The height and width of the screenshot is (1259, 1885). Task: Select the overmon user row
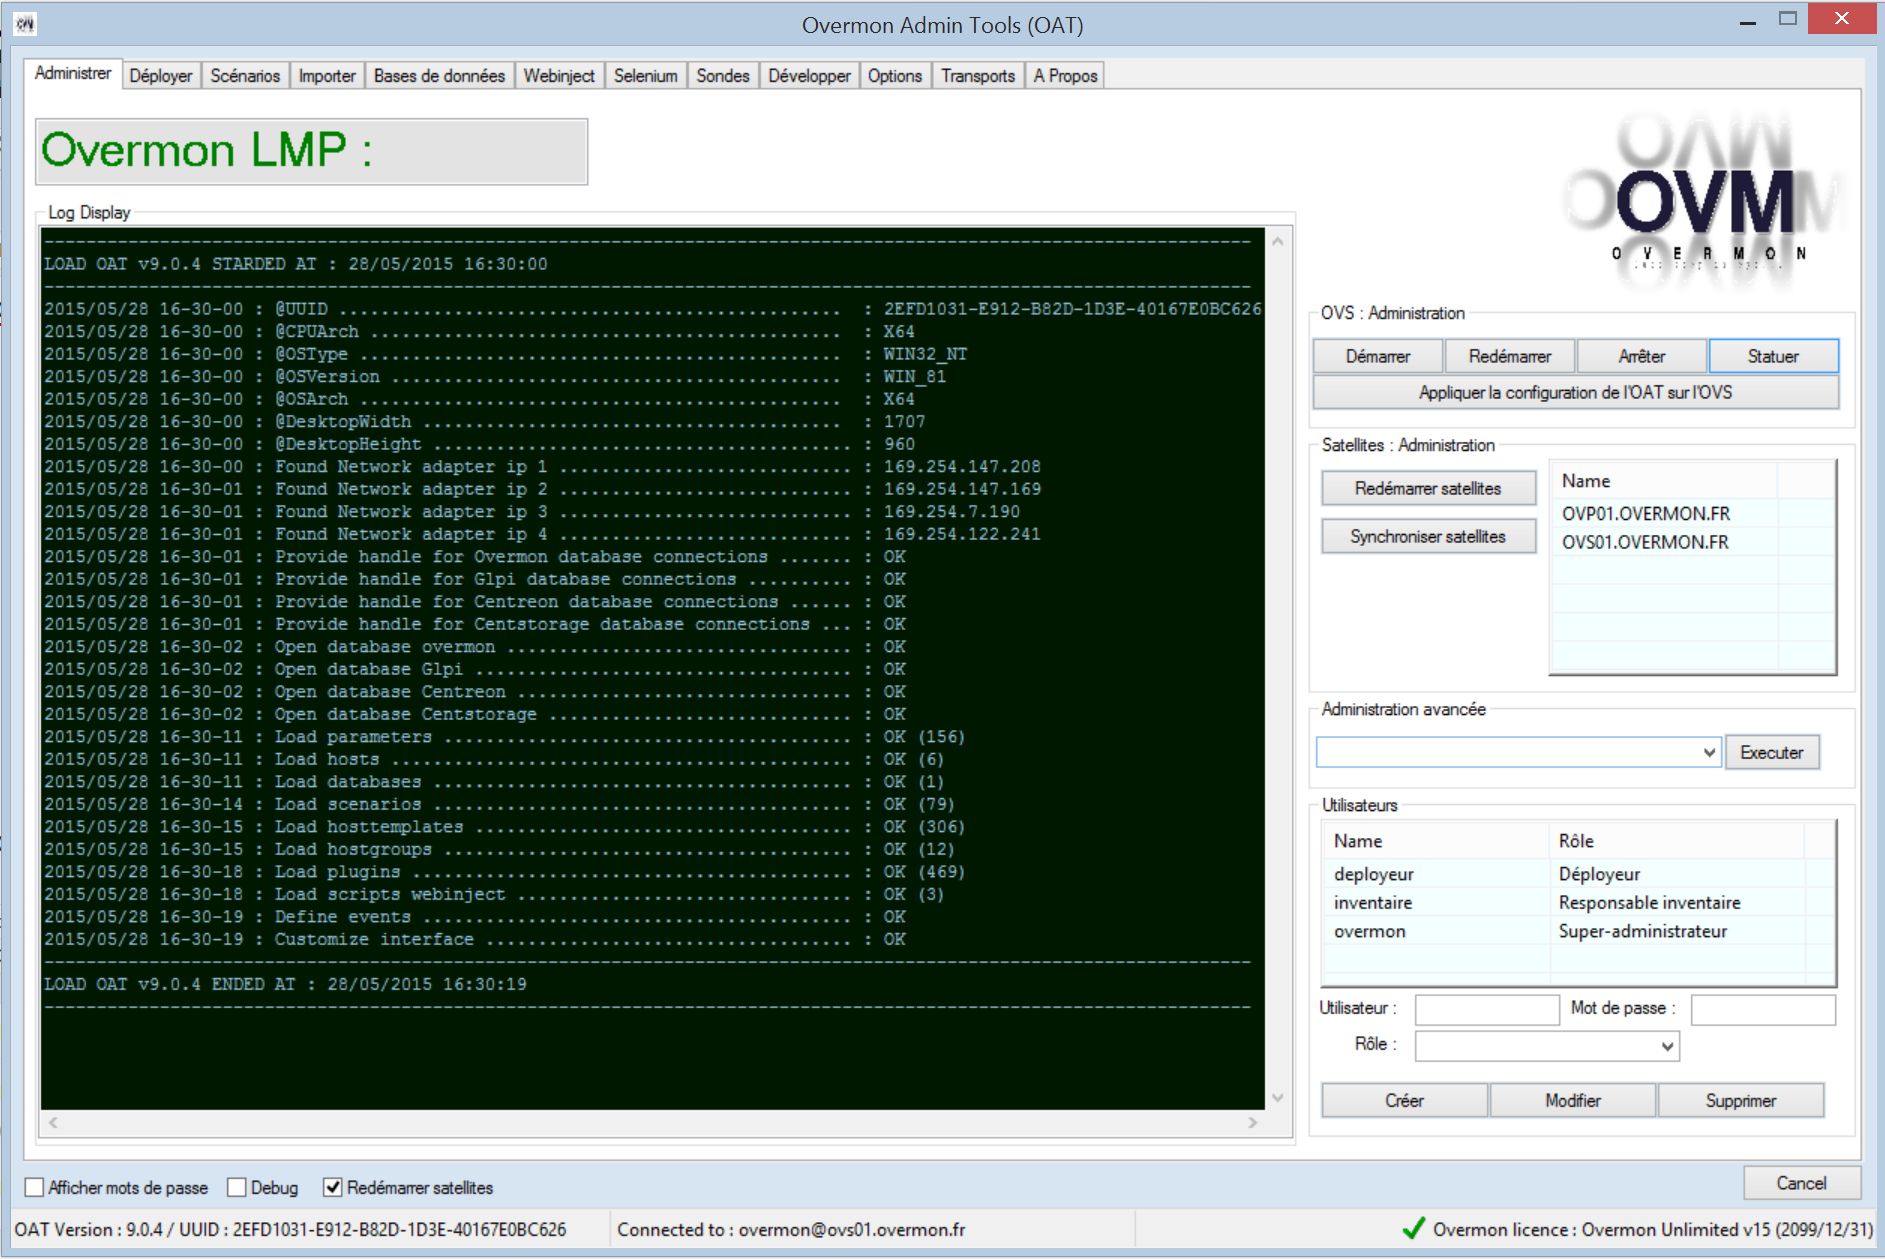coord(1370,931)
